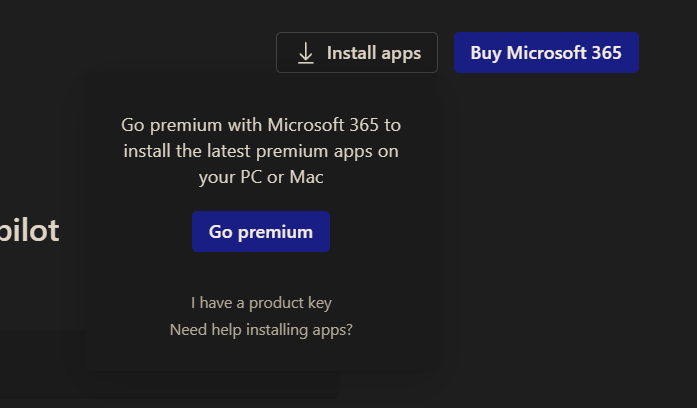Click the dark page background left of Install apps
697x408 pixels.
click(150, 40)
